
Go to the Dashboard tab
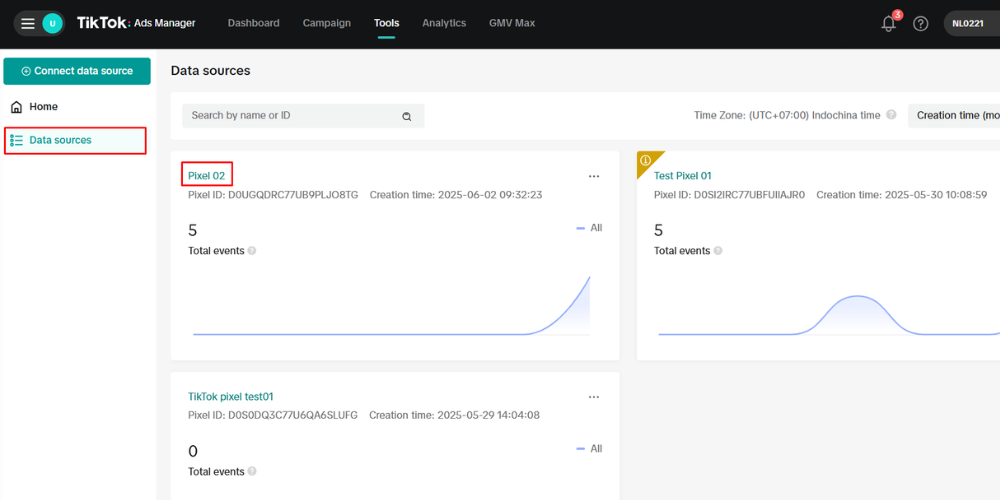253,23
